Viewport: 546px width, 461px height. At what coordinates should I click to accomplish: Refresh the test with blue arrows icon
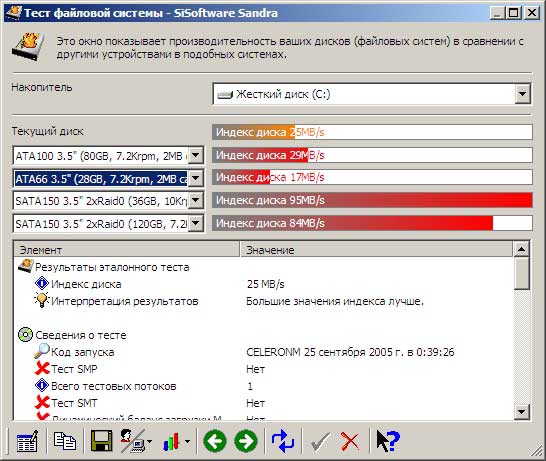tap(283, 441)
